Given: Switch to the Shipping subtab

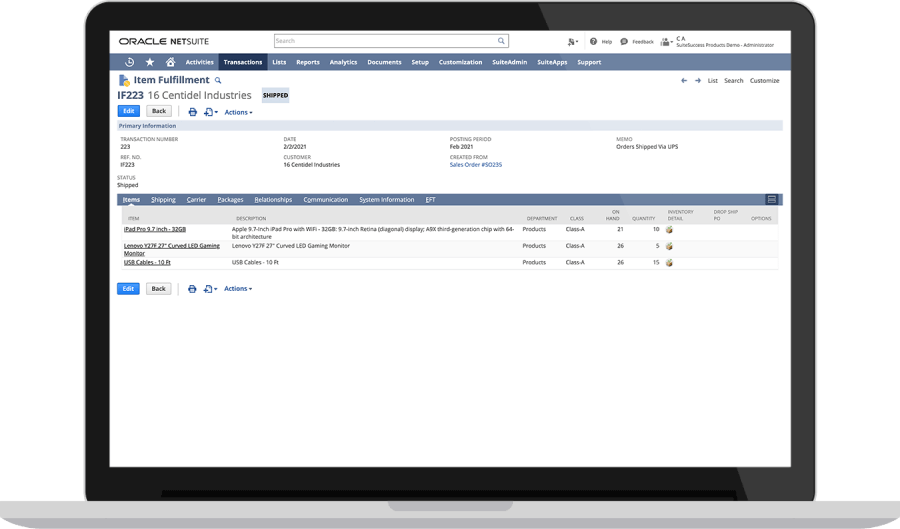Looking at the screenshot, I should click(x=163, y=200).
